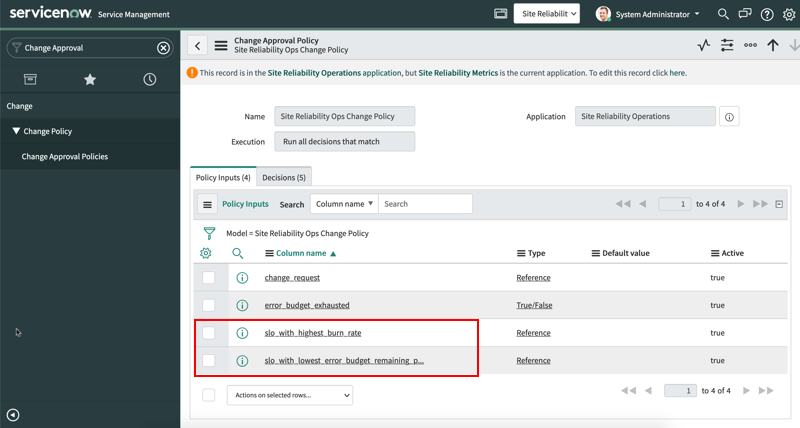Open Change Approval Policies module
This screenshot has width=800, height=428.
65,157
